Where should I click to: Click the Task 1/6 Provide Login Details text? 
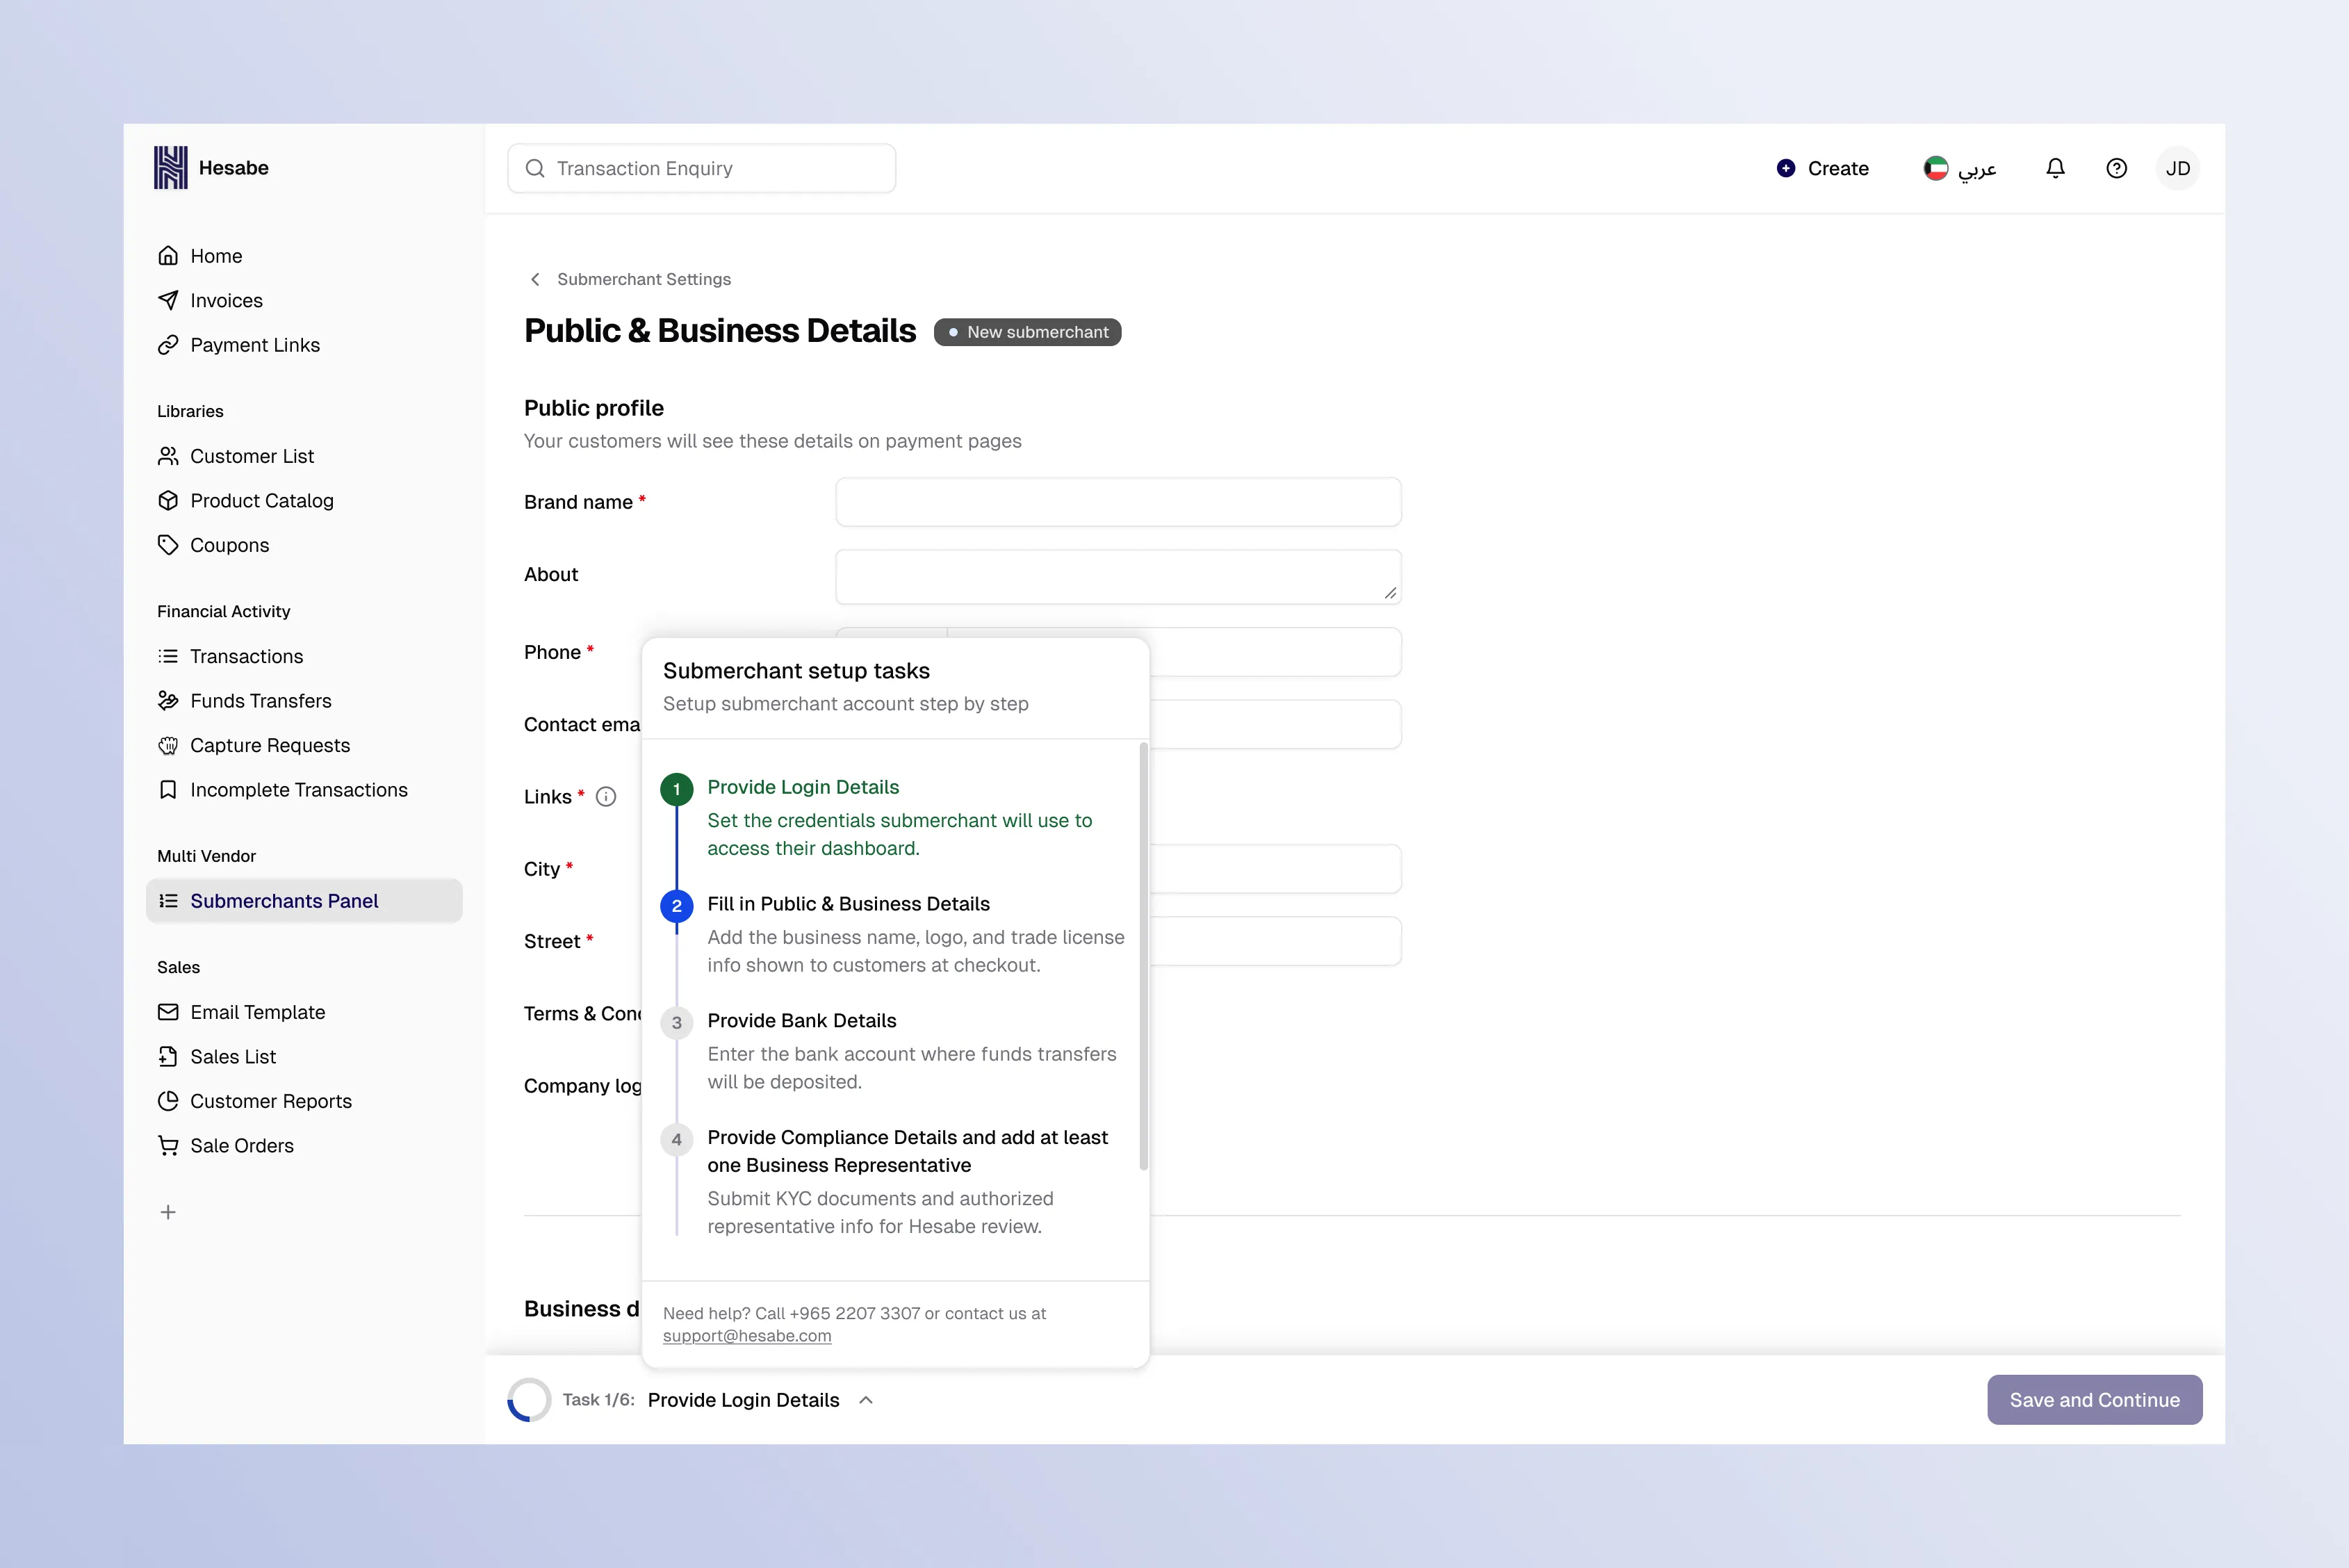pos(701,1400)
